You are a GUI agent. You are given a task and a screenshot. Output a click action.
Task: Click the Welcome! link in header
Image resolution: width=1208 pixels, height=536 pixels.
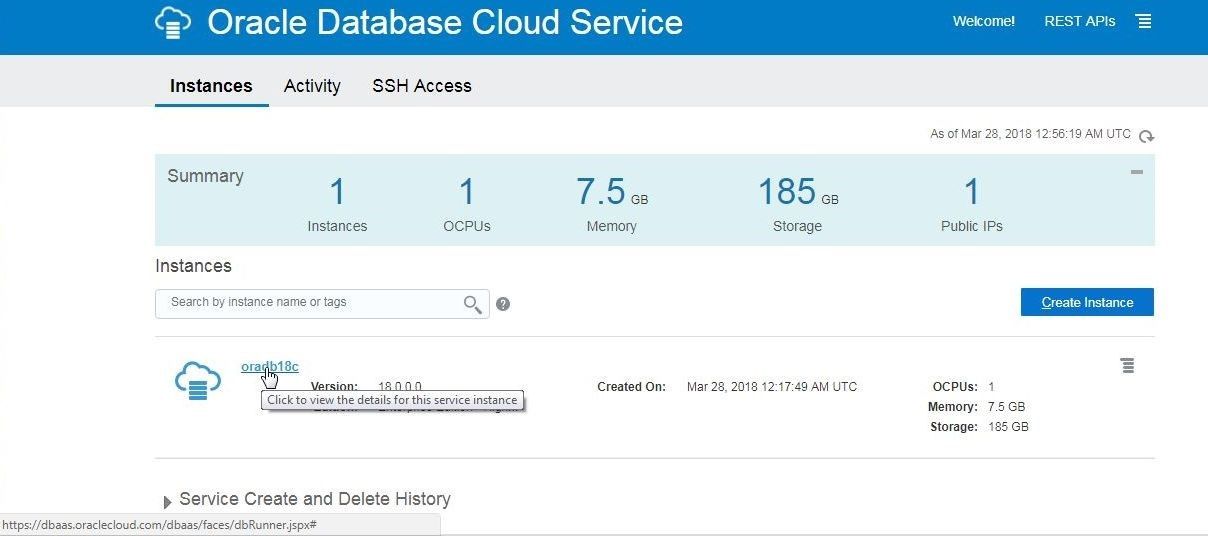coord(984,21)
